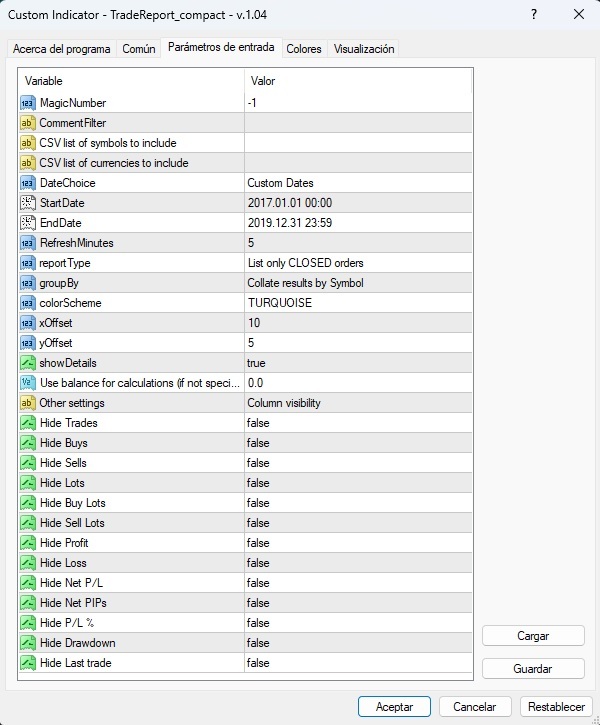The height and width of the screenshot is (725, 600).
Task: Click the icon next to CSV list of currencies
Action: pyautogui.click(x=28, y=163)
